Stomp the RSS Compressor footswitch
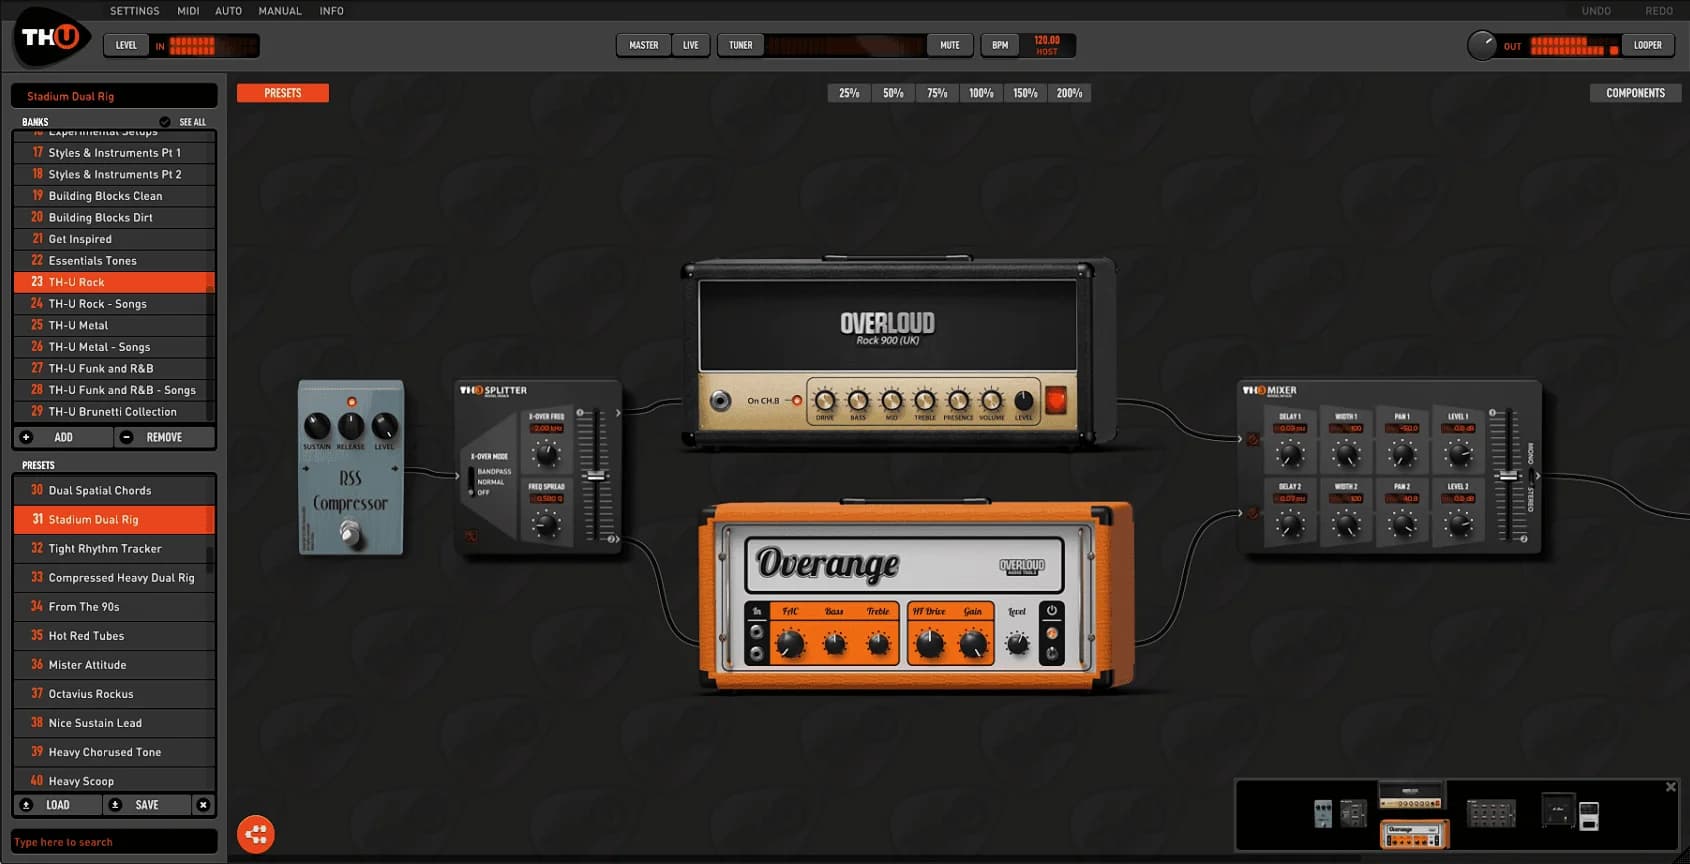This screenshot has width=1690, height=864. pyautogui.click(x=350, y=532)
